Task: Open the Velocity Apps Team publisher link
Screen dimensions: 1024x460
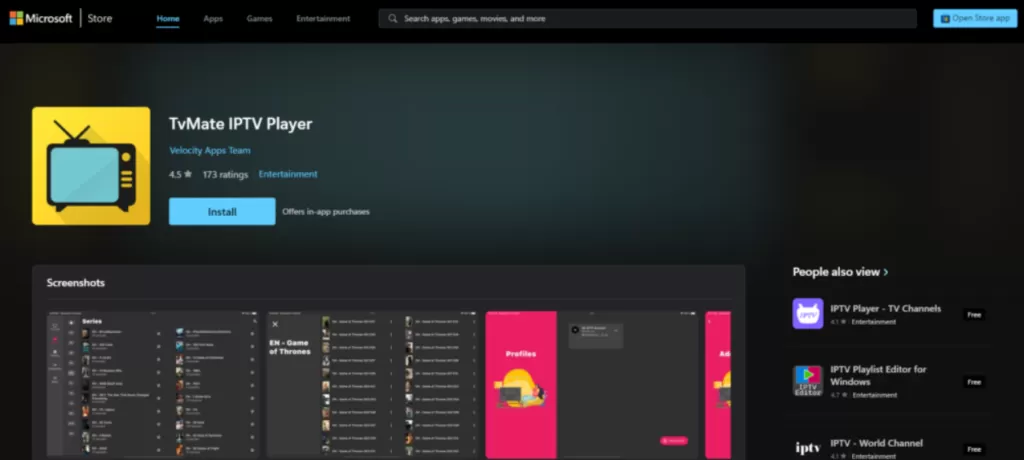Action: coord(210,150)
